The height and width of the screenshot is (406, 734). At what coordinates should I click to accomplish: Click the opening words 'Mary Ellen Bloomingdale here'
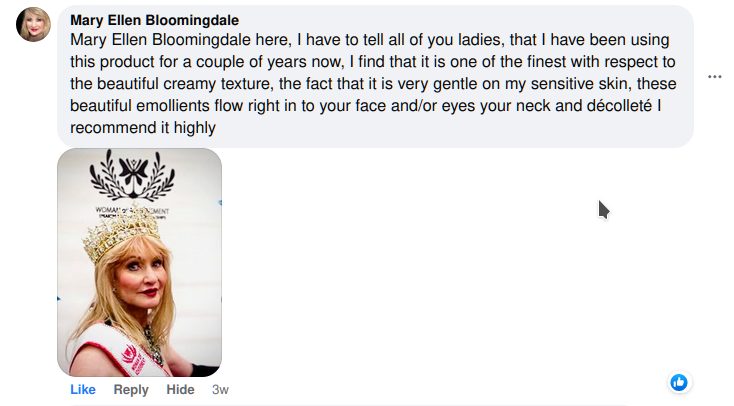(181, 40)
